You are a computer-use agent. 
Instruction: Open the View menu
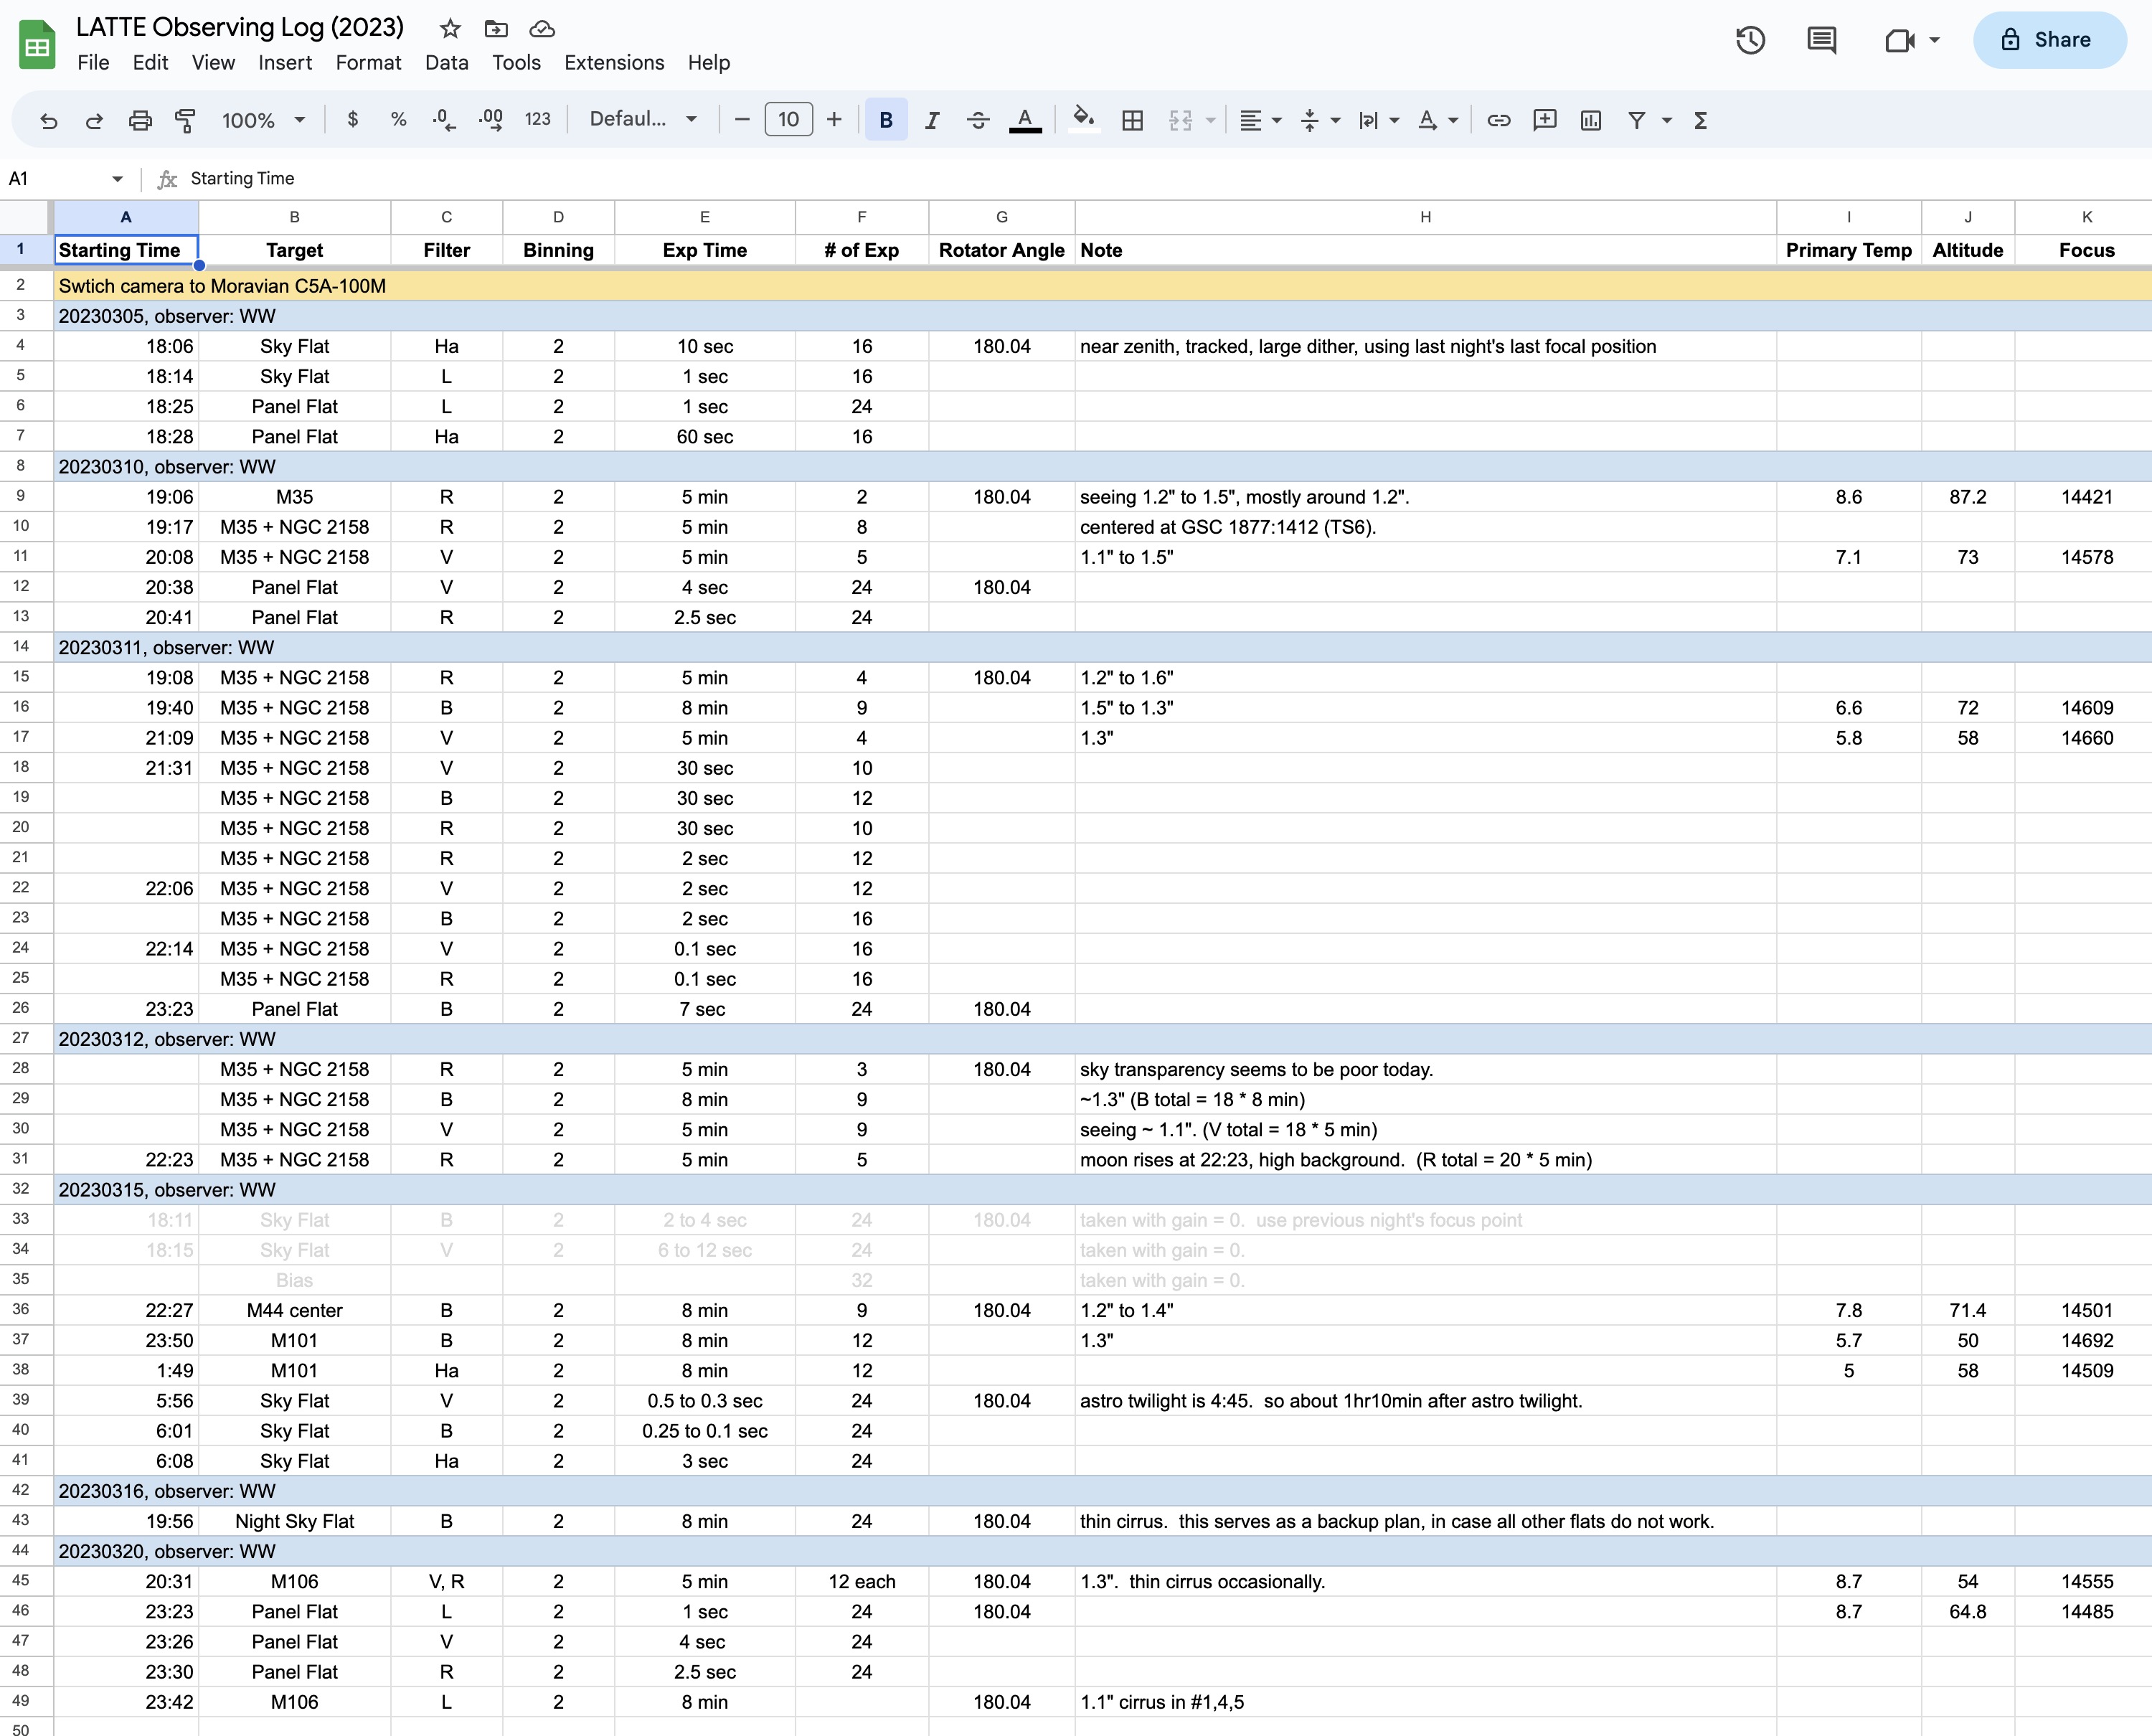pyautogui.click(x=213, y=62)
